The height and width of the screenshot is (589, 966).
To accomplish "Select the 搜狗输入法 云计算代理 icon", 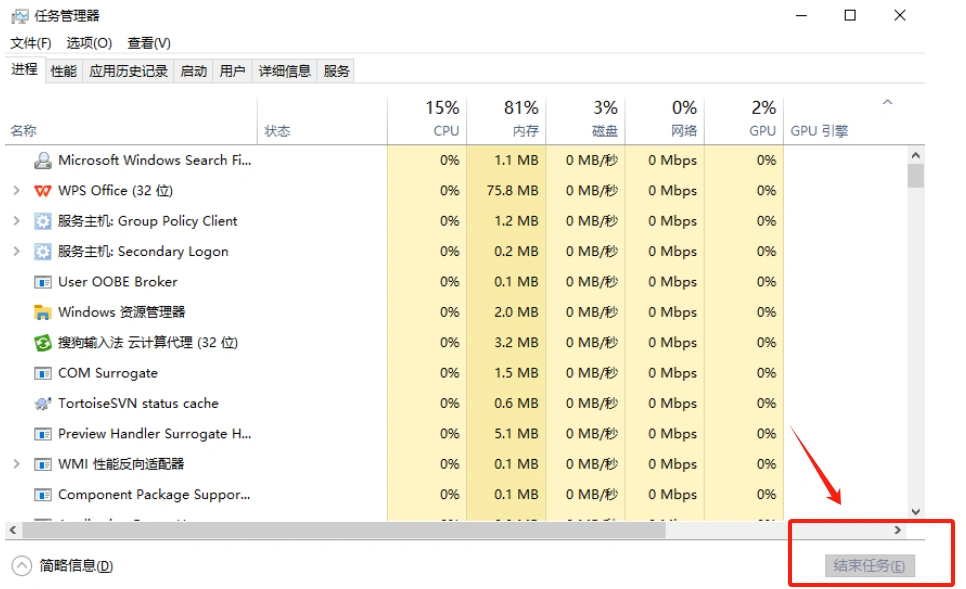I will pyautogui.click(x=43, y=343).
